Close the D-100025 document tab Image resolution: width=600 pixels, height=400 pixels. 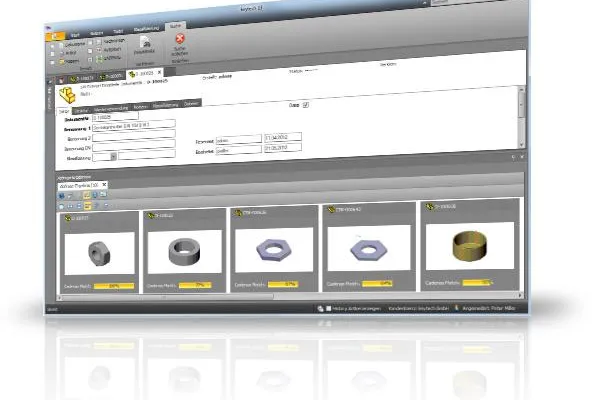point(160,72)
